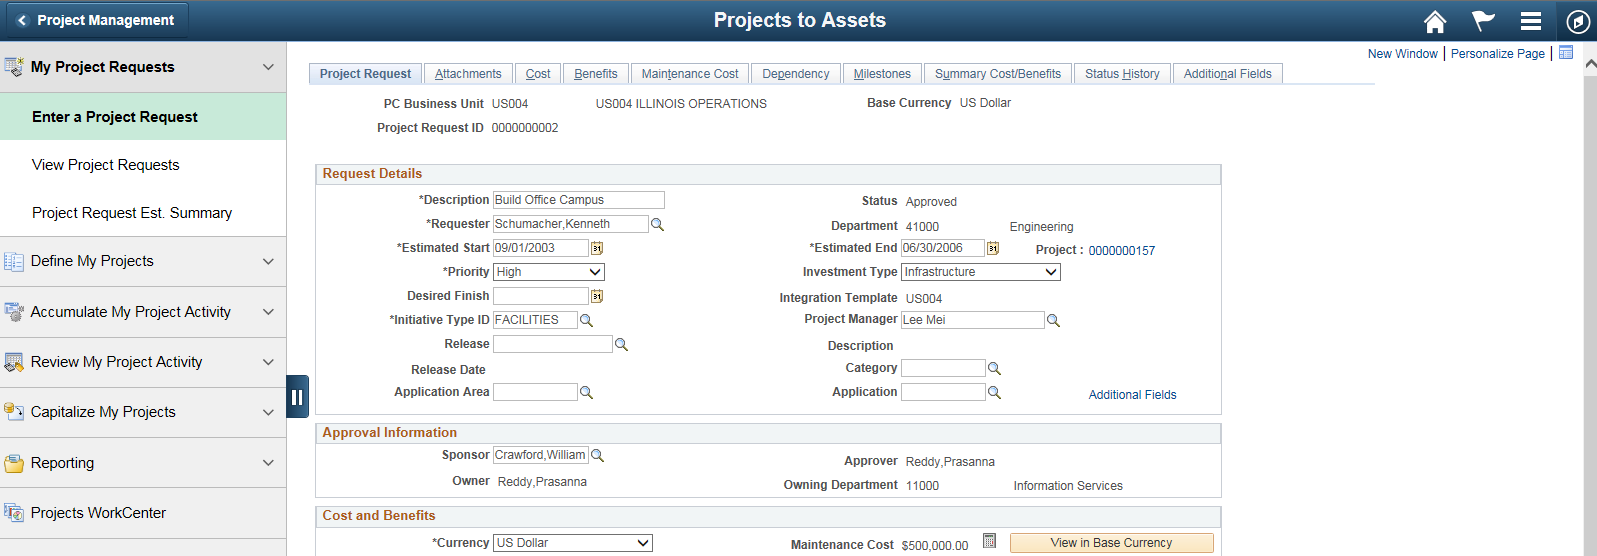
Task: Click the Requester input field
Action: point(571,224)
